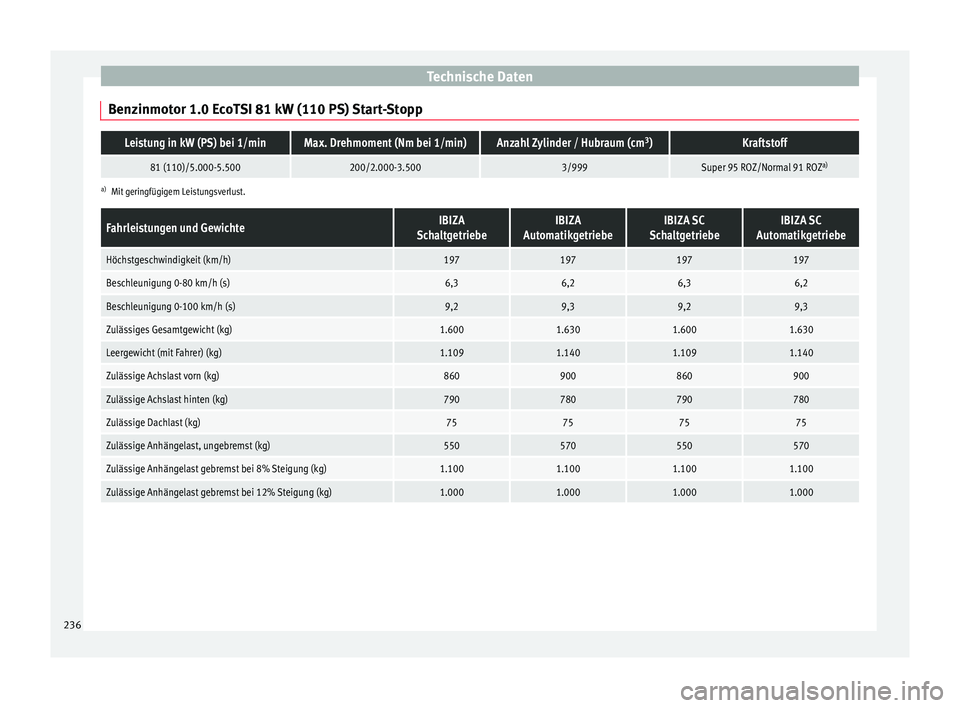
Task: Click Leergewicht 1.140 under IBIZA SC Automatikgetriebe
Action: [801, 353]
